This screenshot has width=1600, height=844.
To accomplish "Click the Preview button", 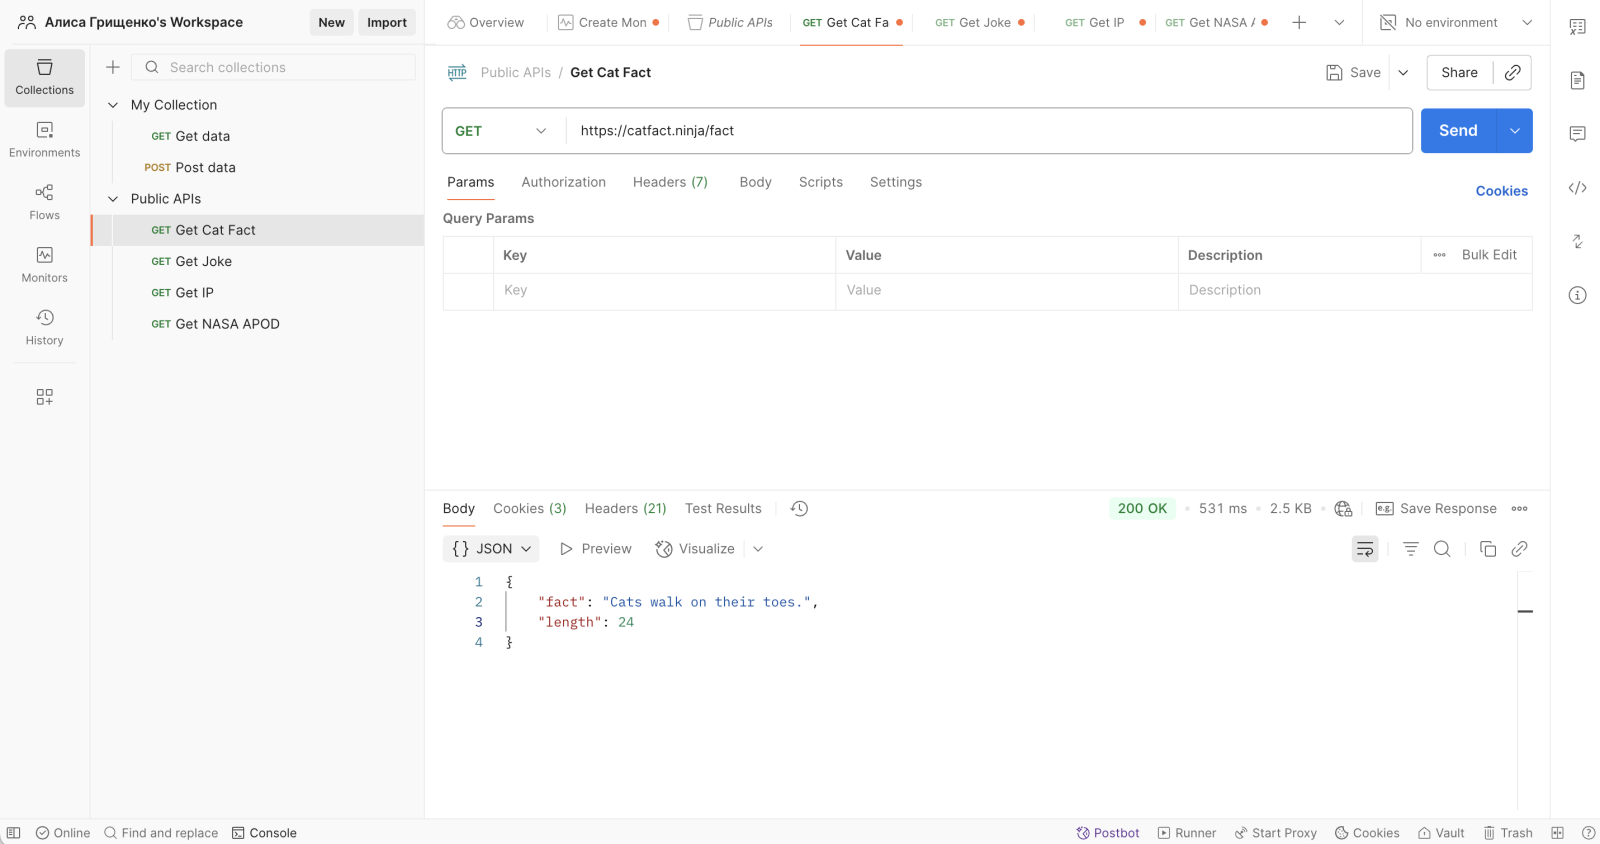I will [x=596, y=548].
